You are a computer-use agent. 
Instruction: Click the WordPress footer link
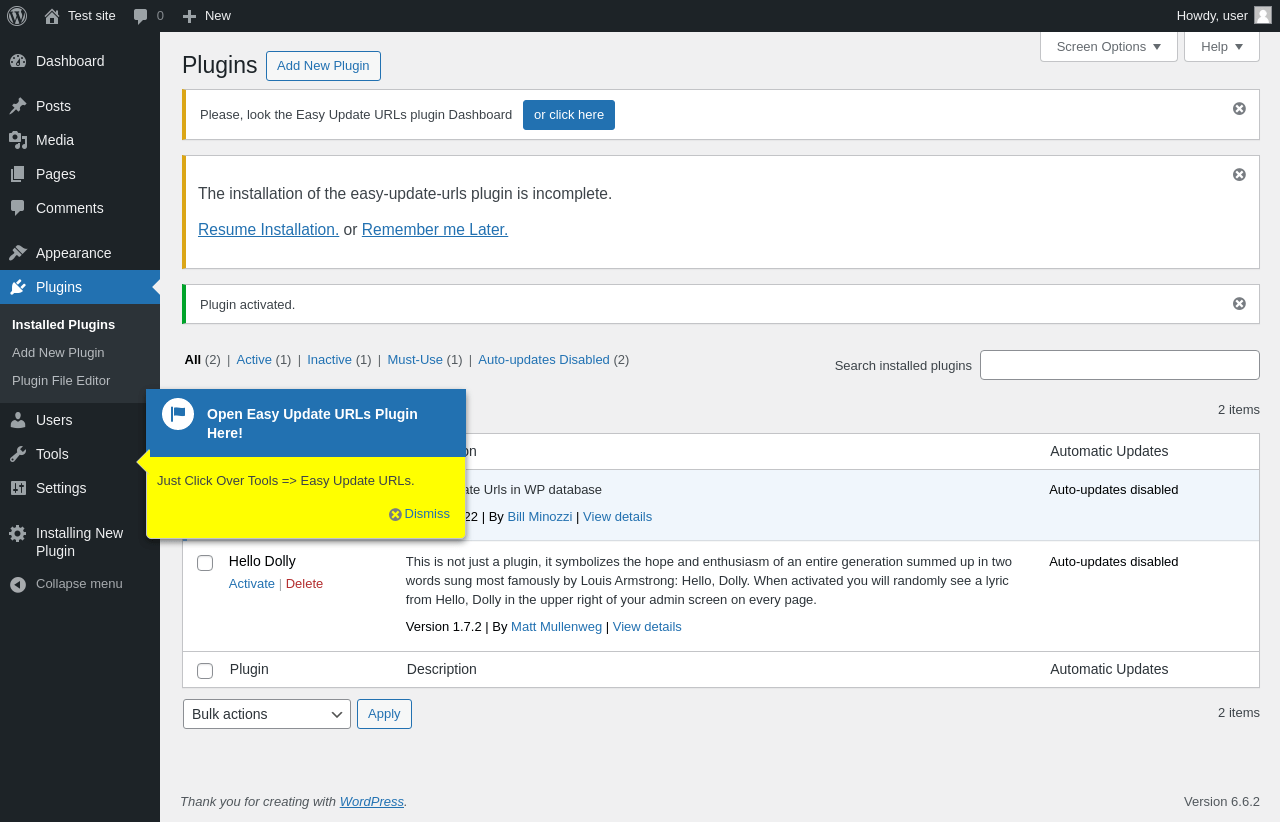(372, 802)
